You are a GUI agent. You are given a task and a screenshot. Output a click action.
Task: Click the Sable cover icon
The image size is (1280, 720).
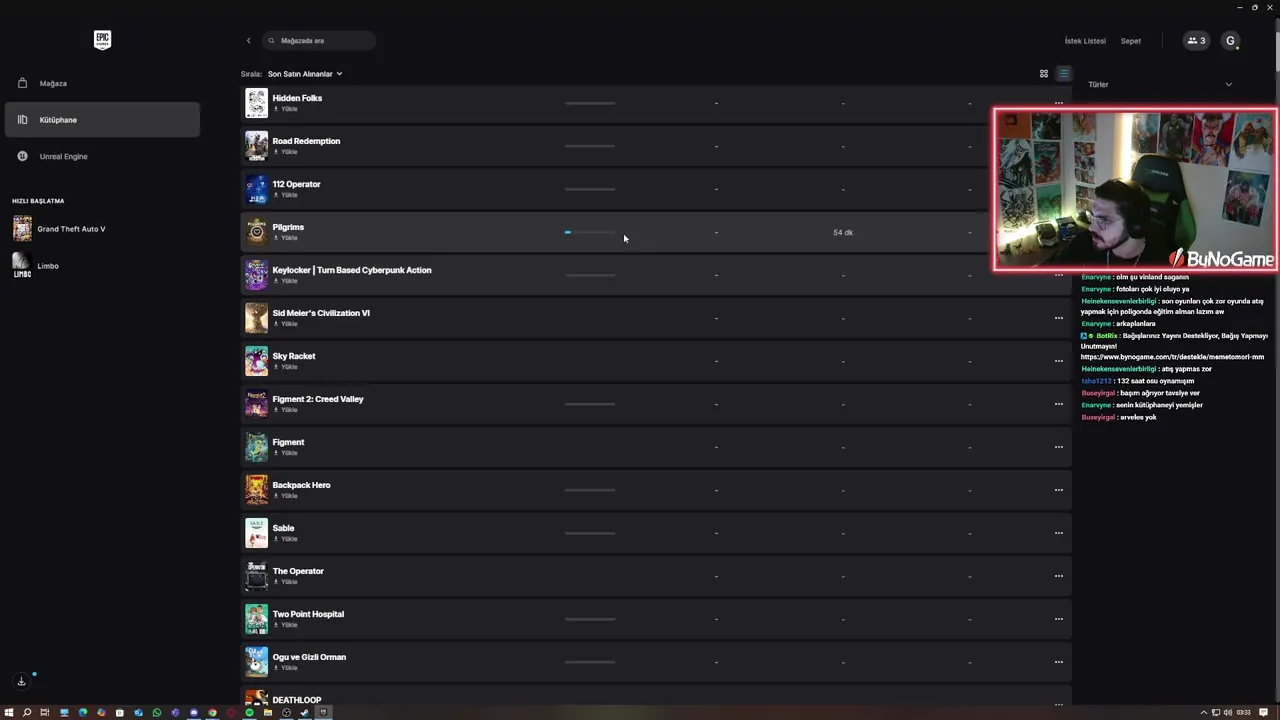point(257,533)
